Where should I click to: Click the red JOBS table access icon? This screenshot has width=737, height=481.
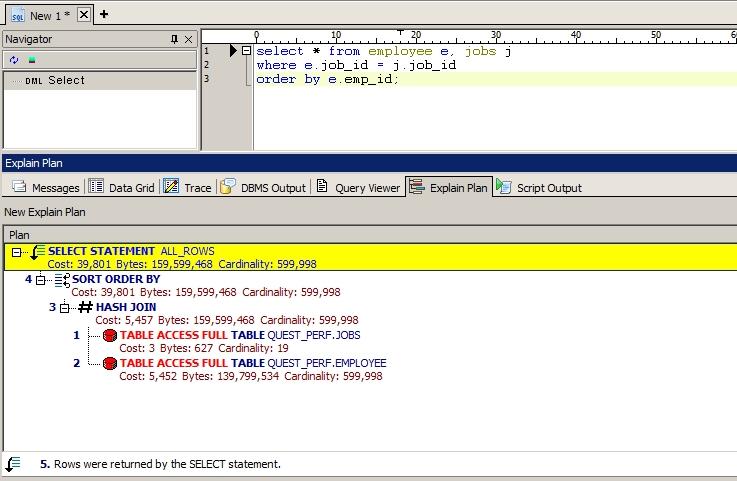pyautogui.click(x=109, y=335)
